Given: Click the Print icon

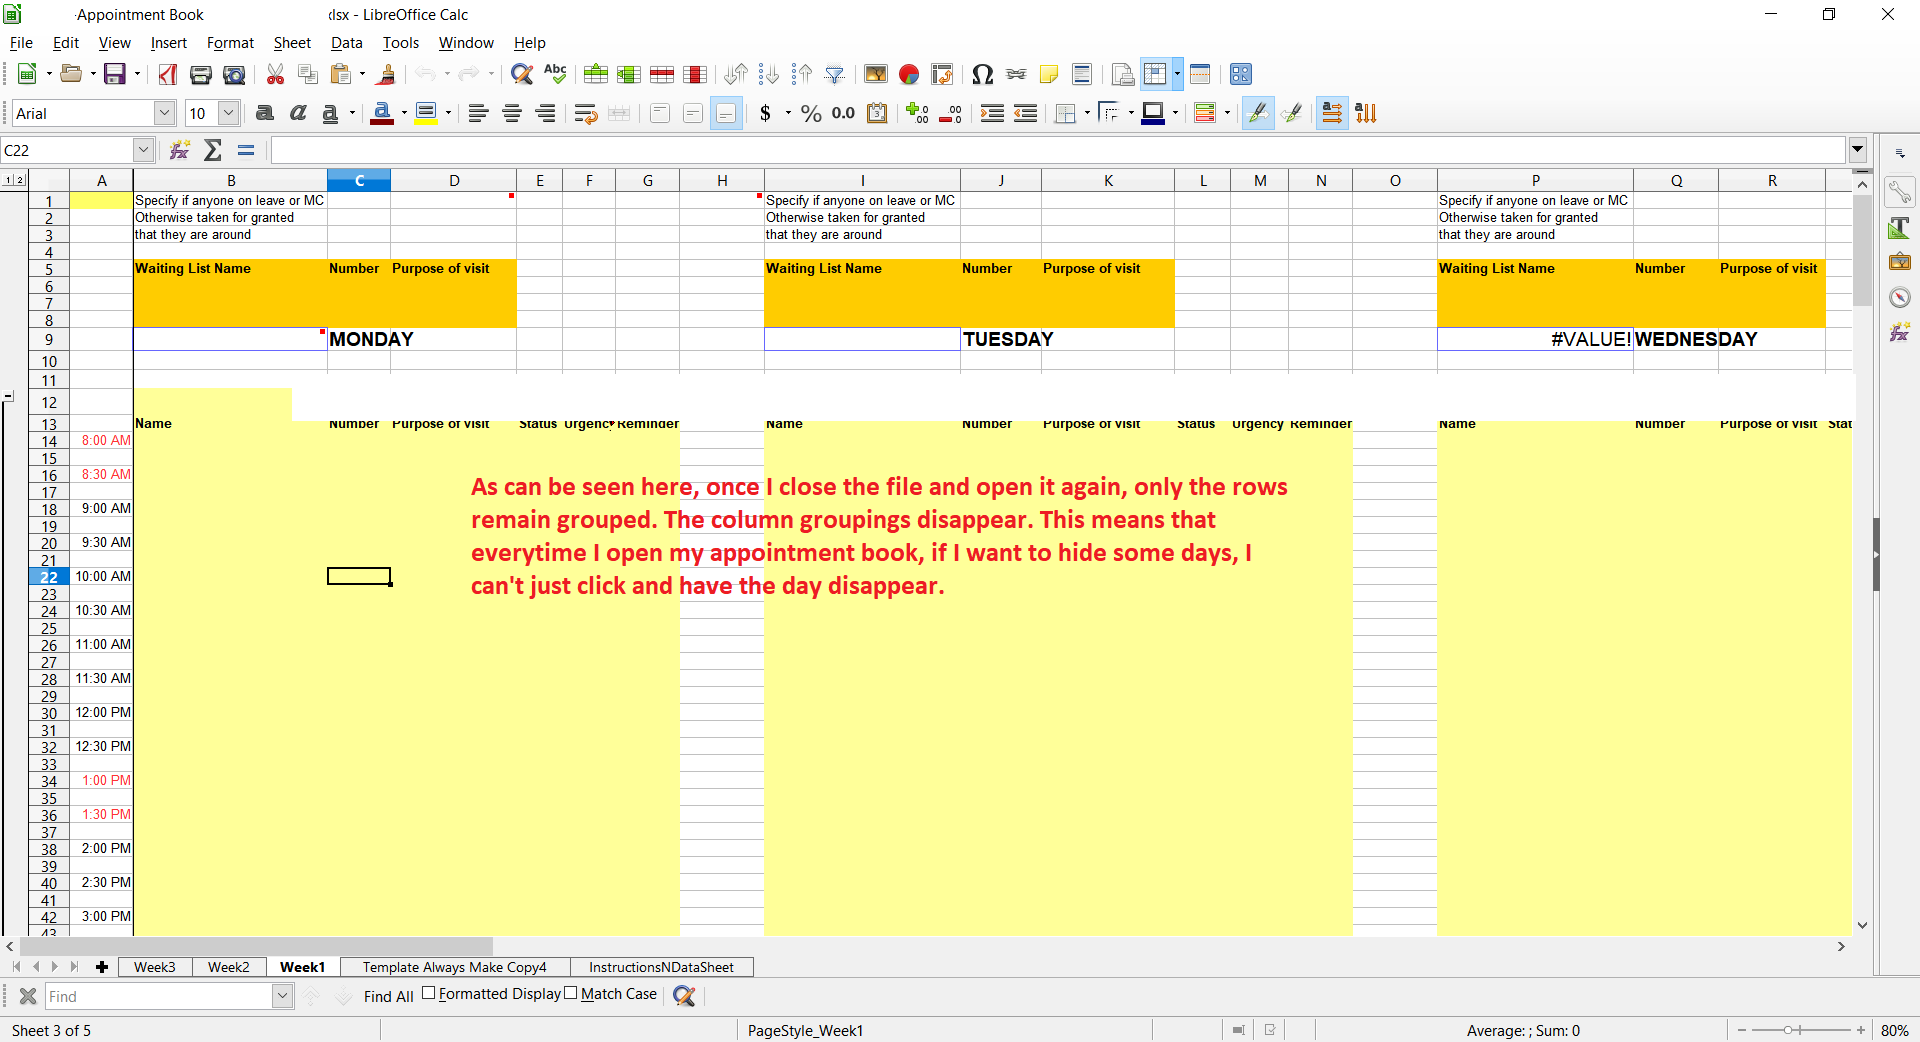Looking at the screenshot, I should [x=201, y=74].
